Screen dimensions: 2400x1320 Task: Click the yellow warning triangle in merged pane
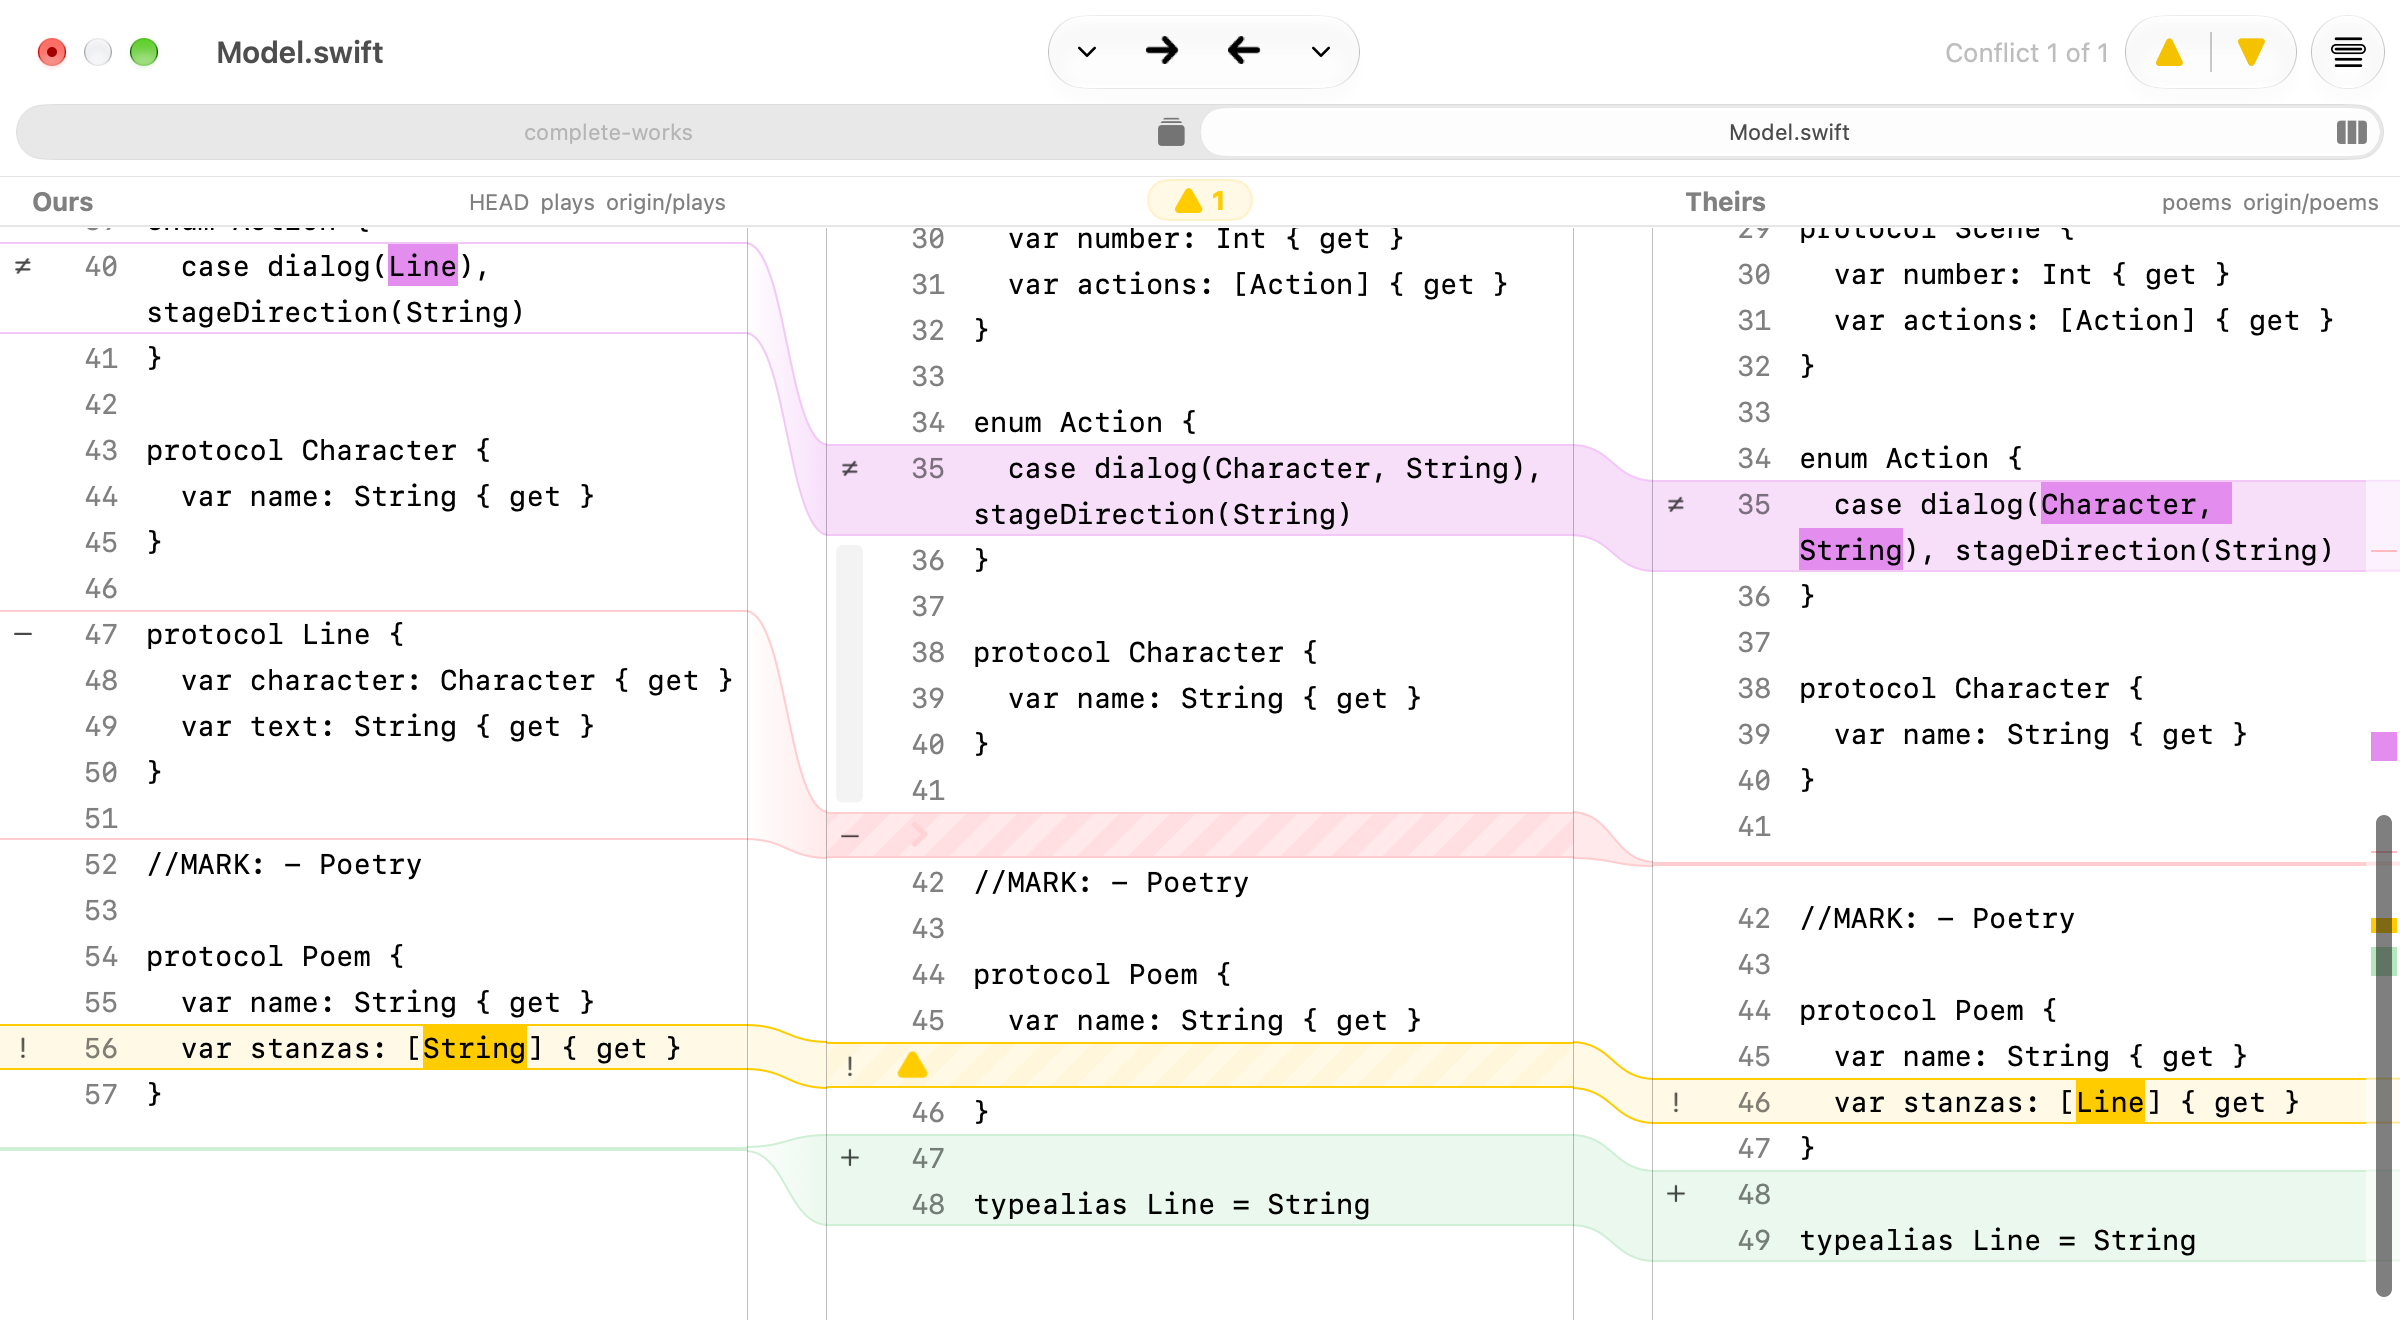click(x=912, y=1065)
